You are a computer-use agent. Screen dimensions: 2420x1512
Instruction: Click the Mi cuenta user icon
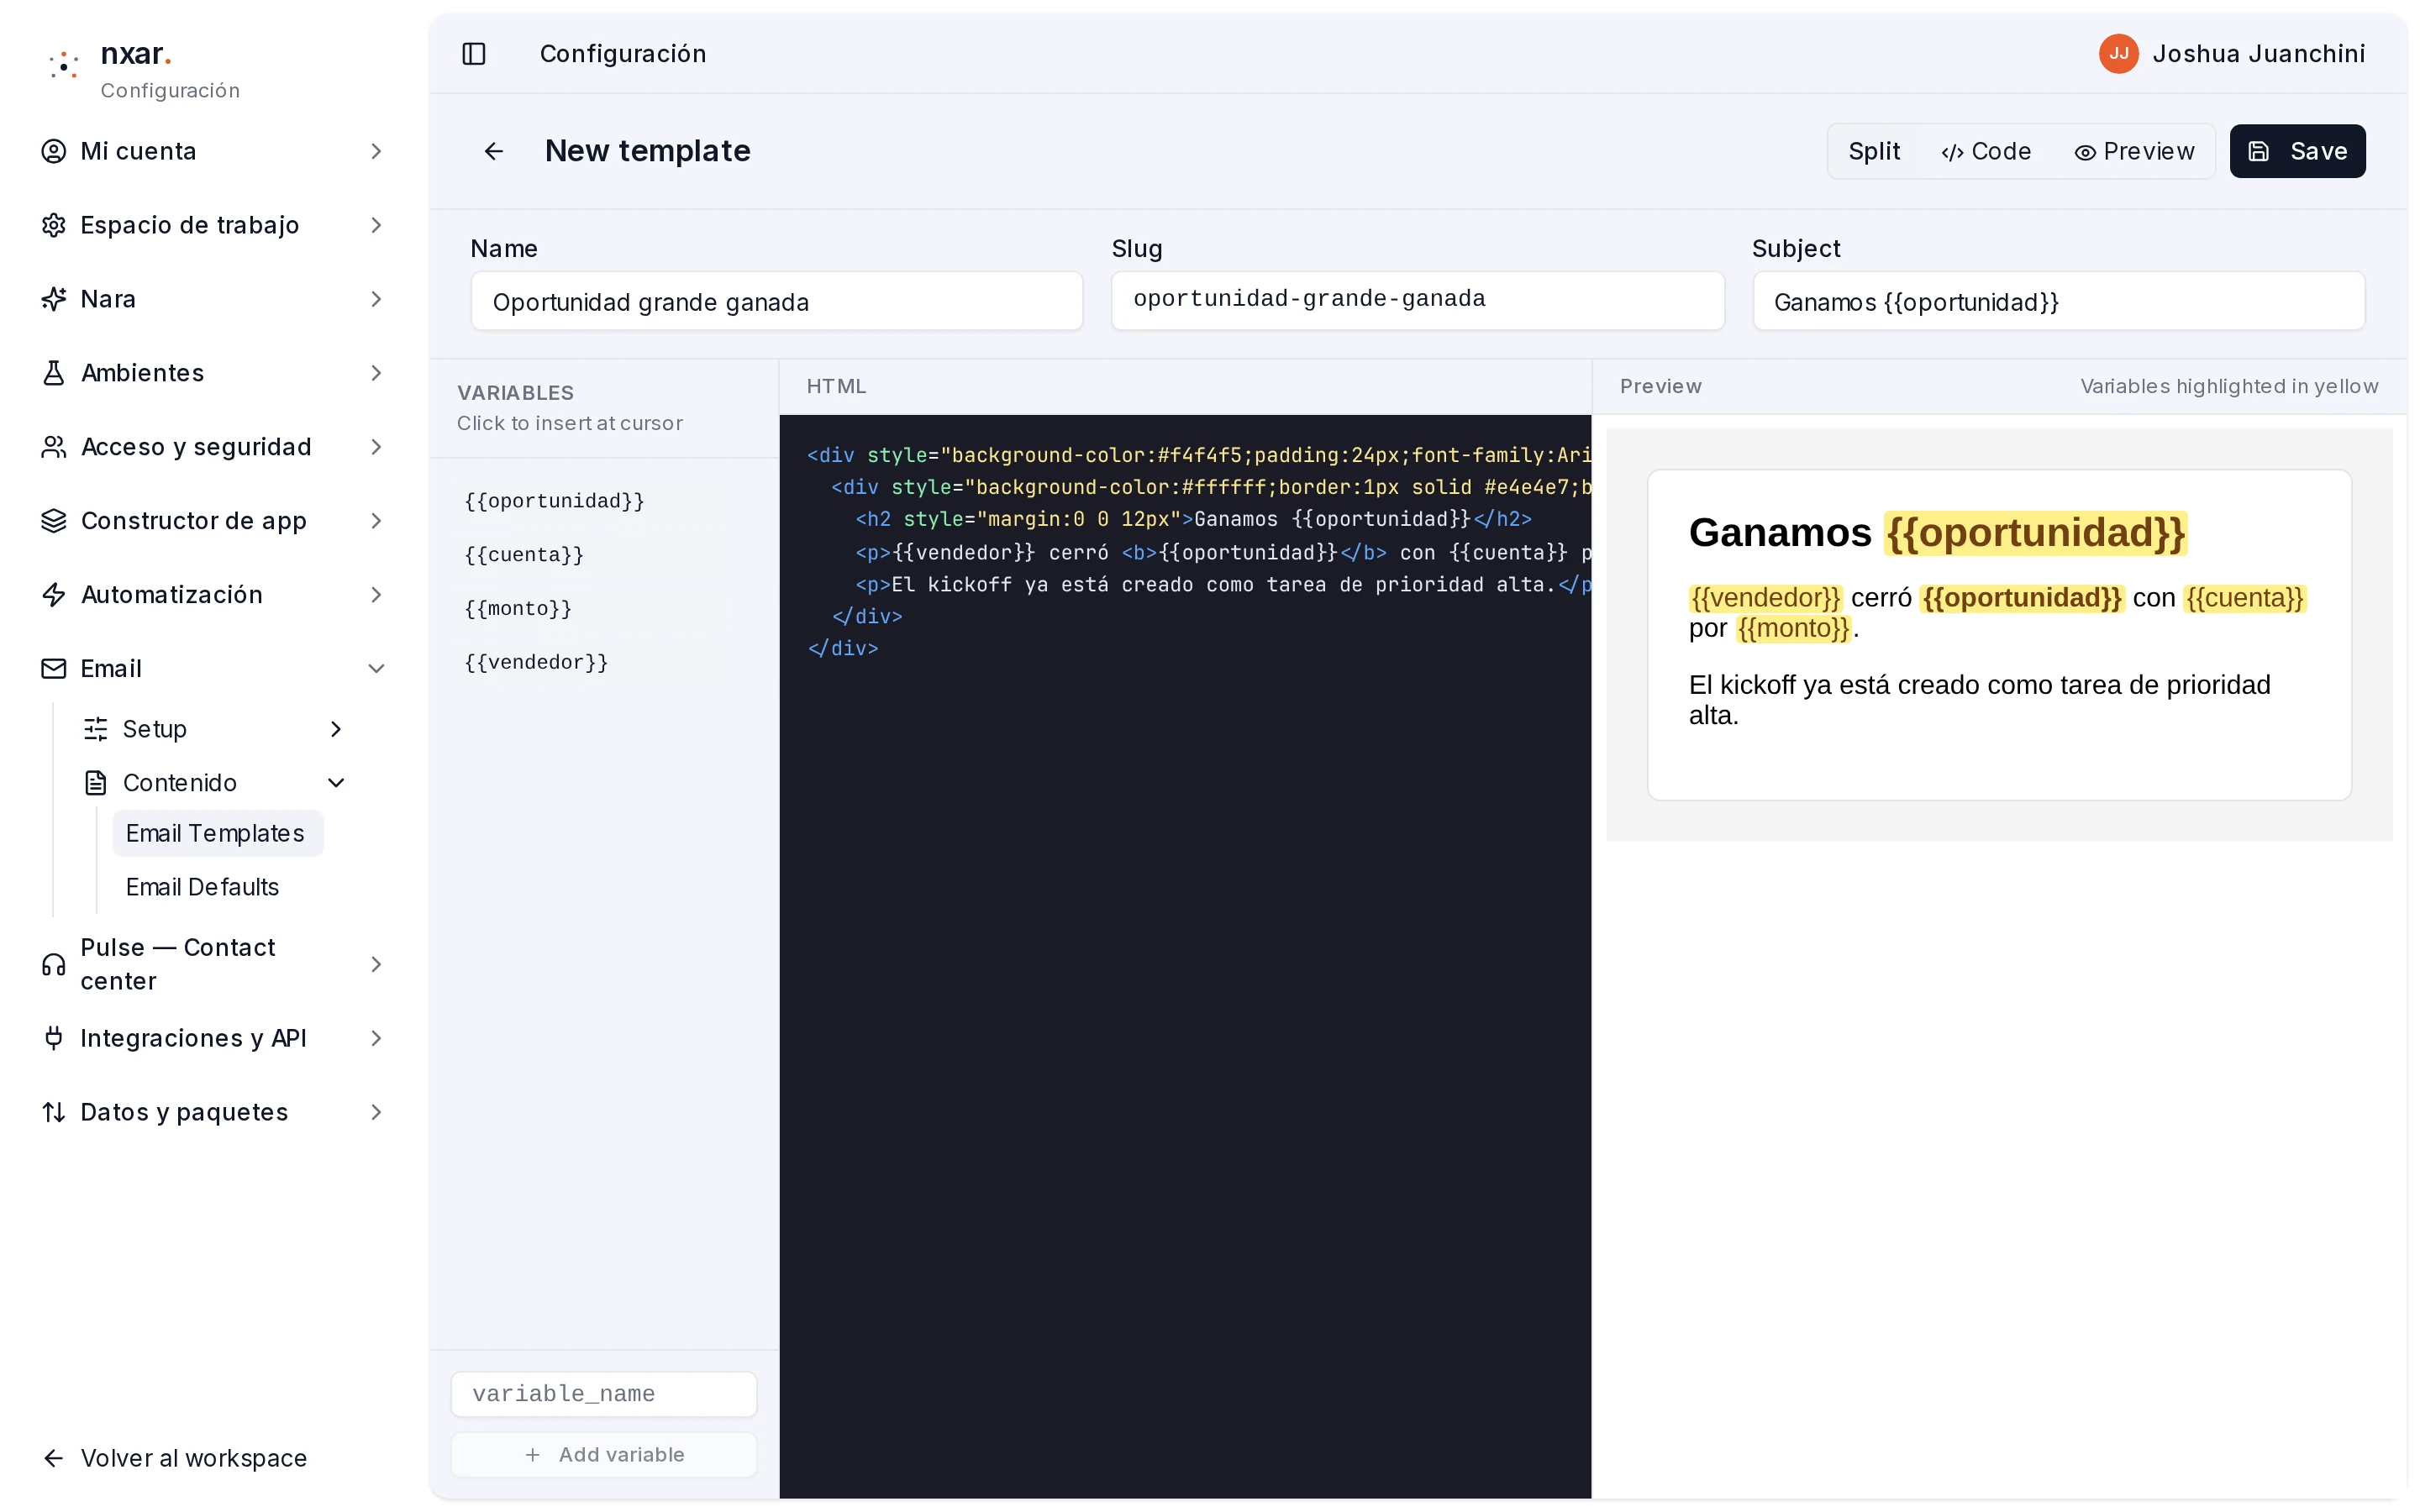pyautogui.click(x=53, y=151)
